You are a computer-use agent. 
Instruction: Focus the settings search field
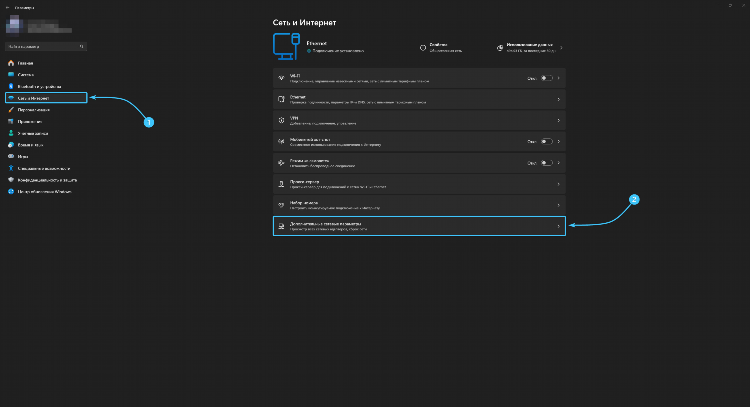pyautogui.click(x=46, y=46)
